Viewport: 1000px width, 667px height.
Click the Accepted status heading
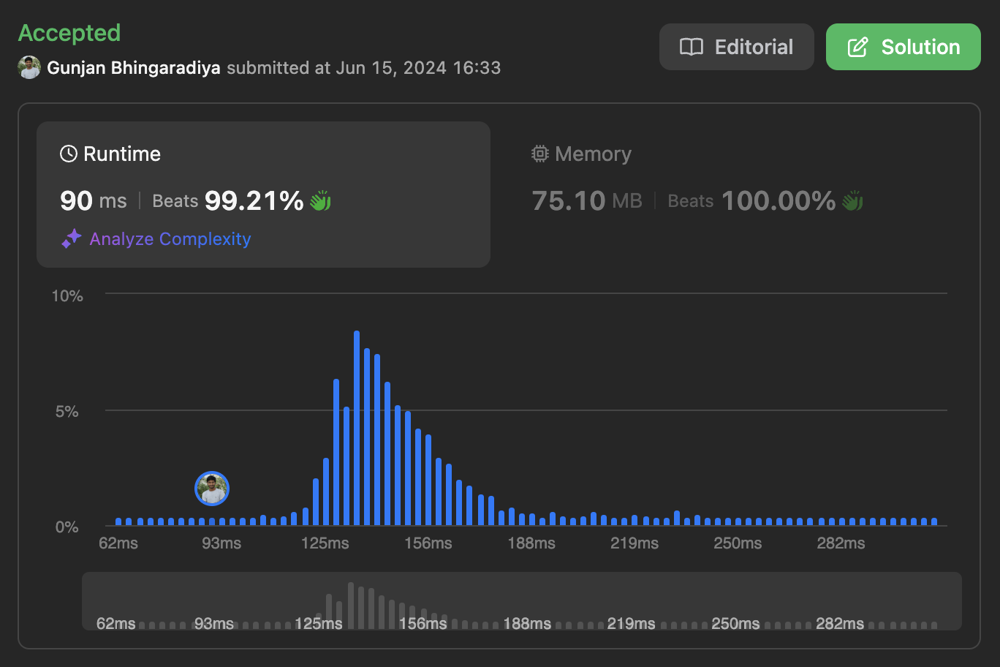tap(69, 33)
